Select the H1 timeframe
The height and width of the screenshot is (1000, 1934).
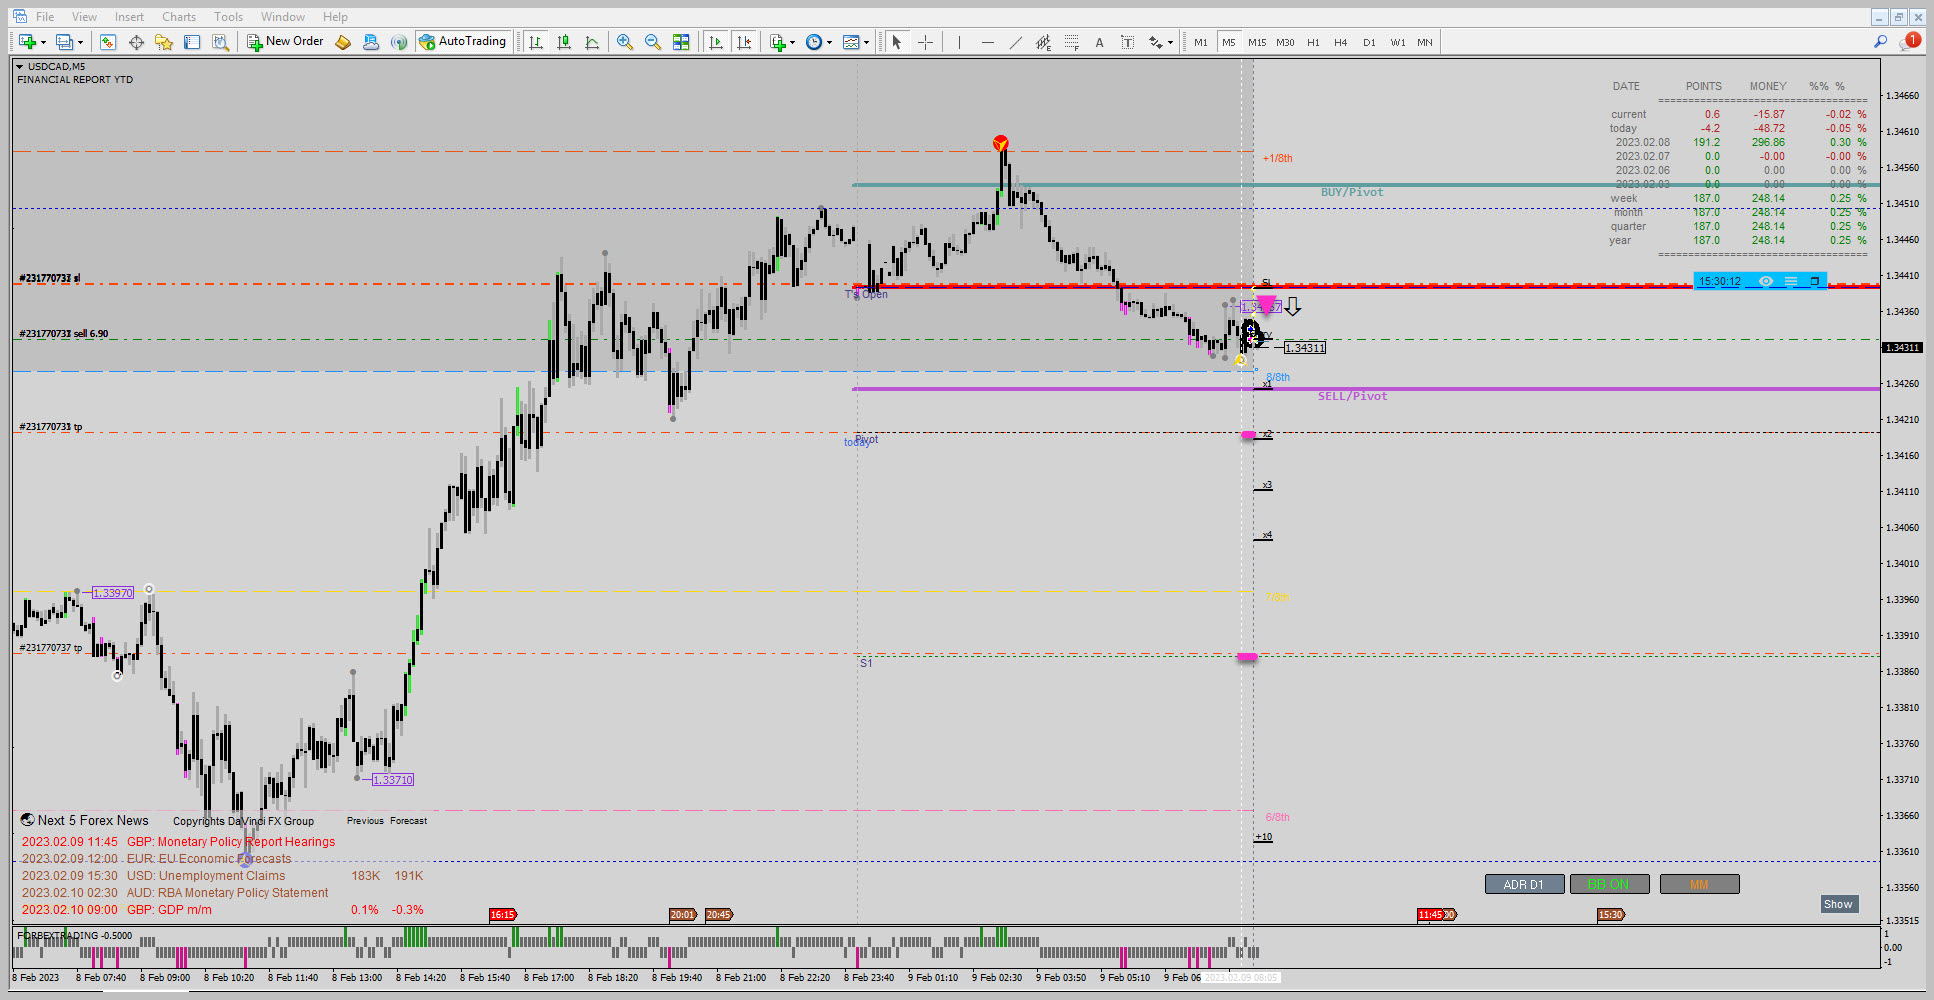coord(1313,42)
